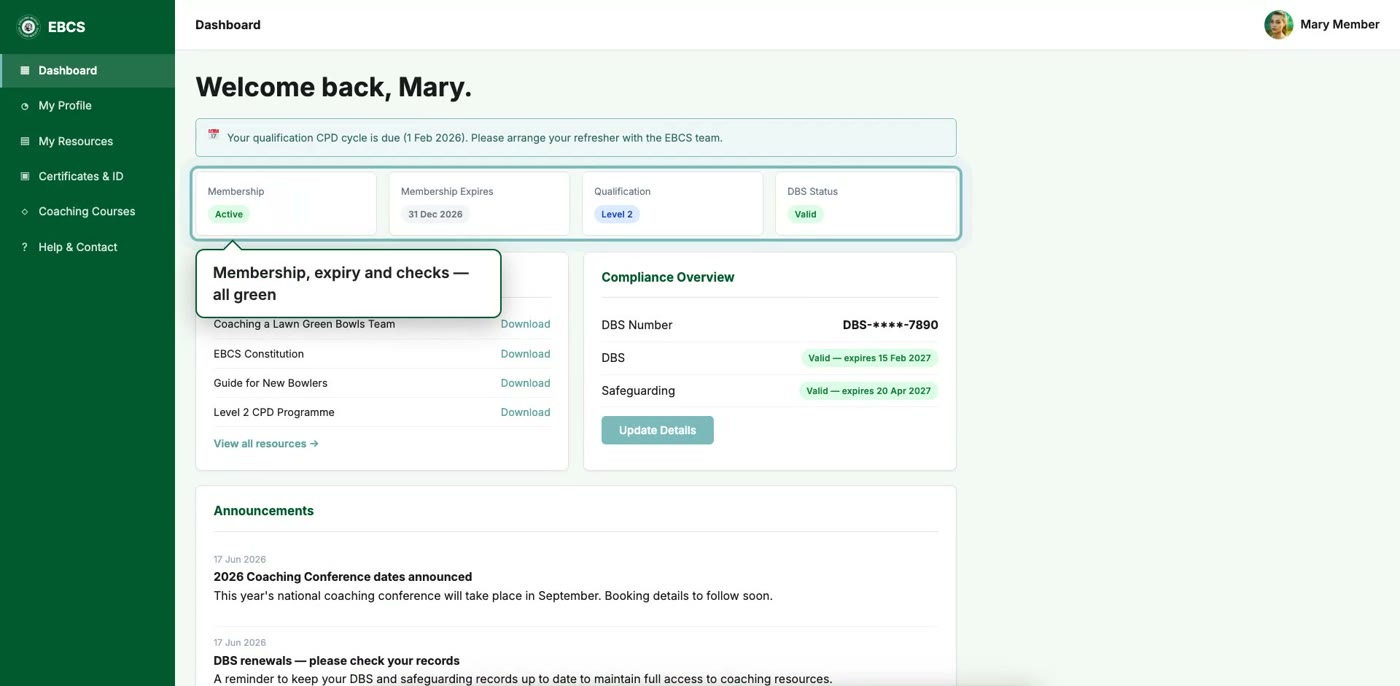
Task: Click the Dashboard page title in header
Action: [228, 25]
